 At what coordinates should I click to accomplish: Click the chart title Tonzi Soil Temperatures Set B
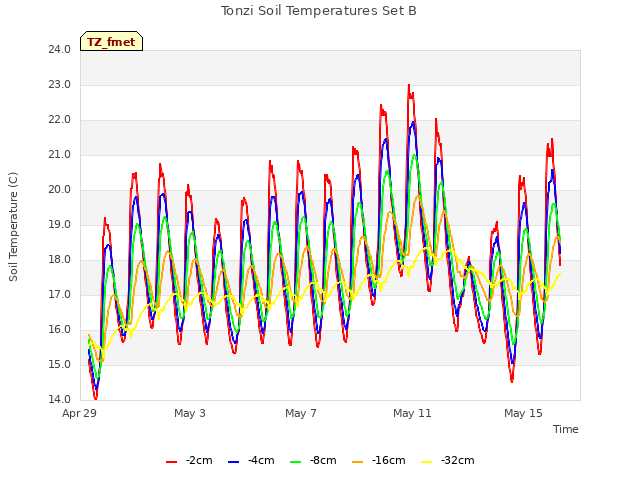[x=319, y=11]
